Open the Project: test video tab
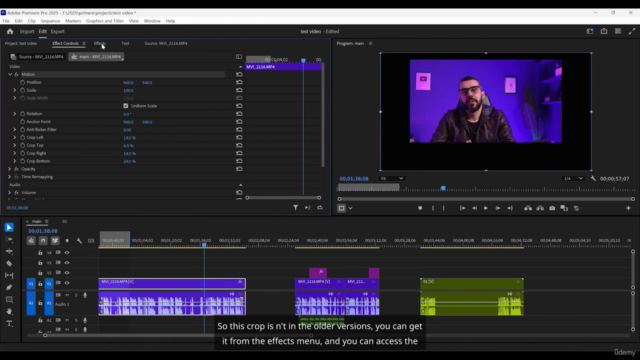The height and width of the screenshot is (360, 640). (x=21, y=43)
